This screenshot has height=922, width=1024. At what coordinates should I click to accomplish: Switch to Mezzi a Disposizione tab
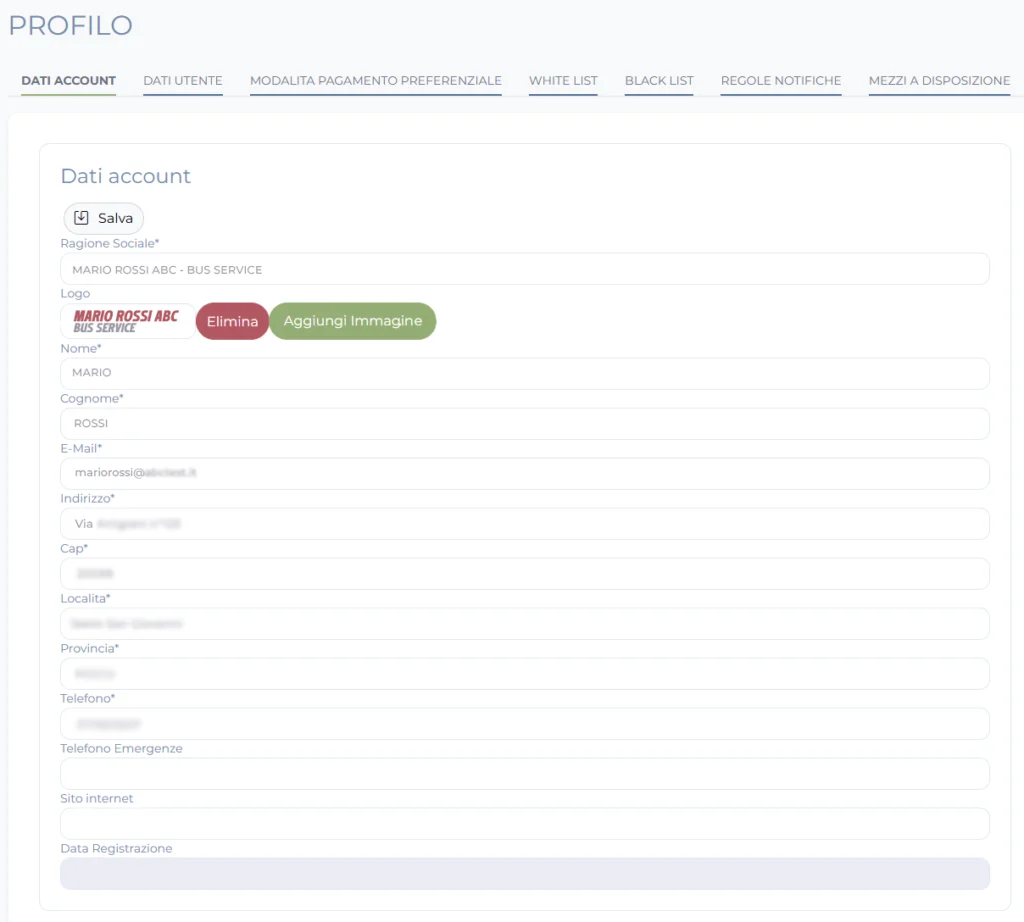939,81
